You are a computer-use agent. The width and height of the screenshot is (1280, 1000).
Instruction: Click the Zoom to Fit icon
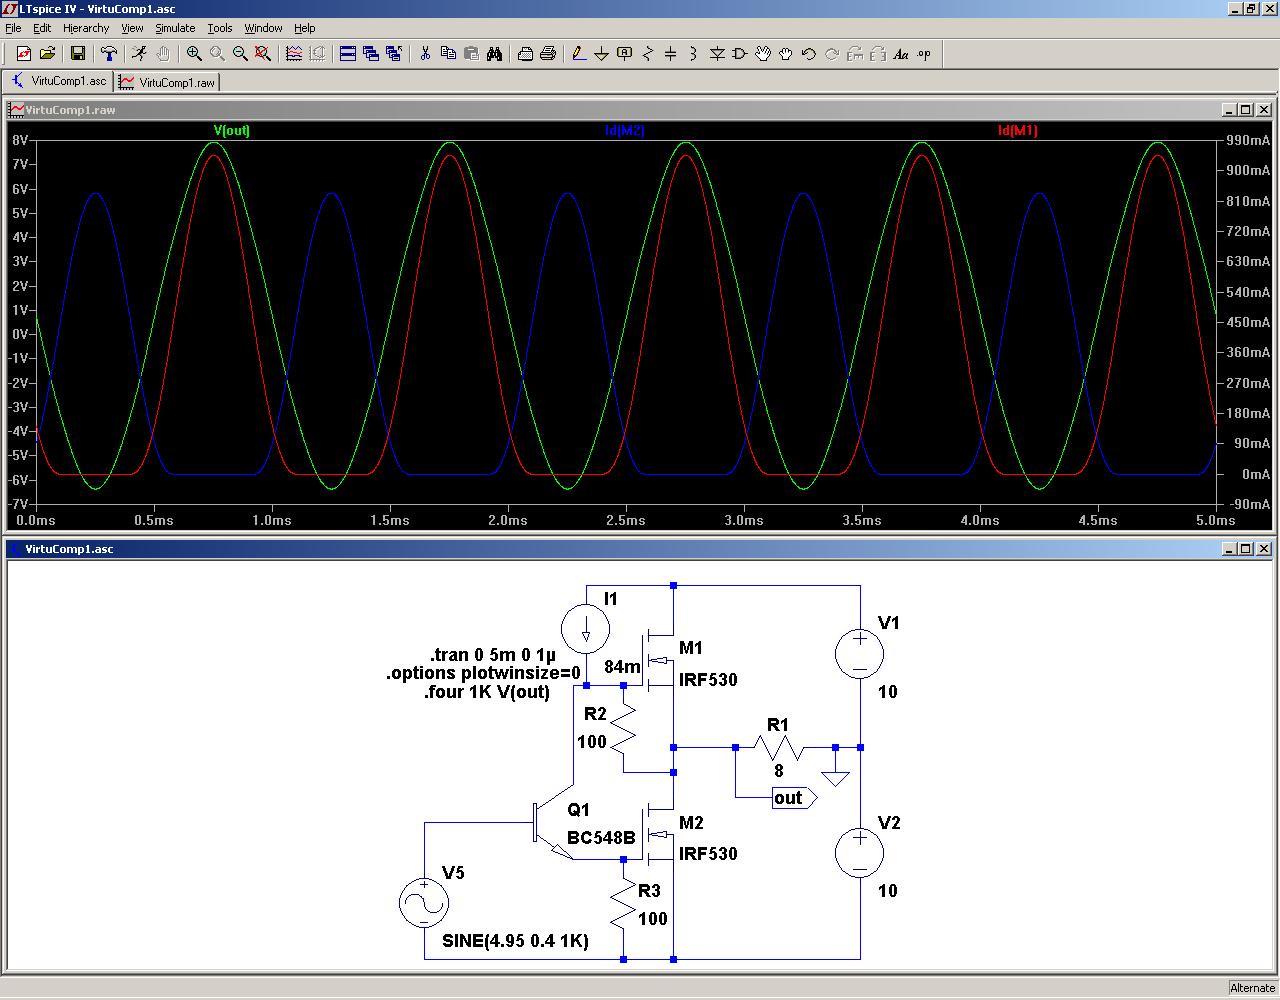pos(263,54)
